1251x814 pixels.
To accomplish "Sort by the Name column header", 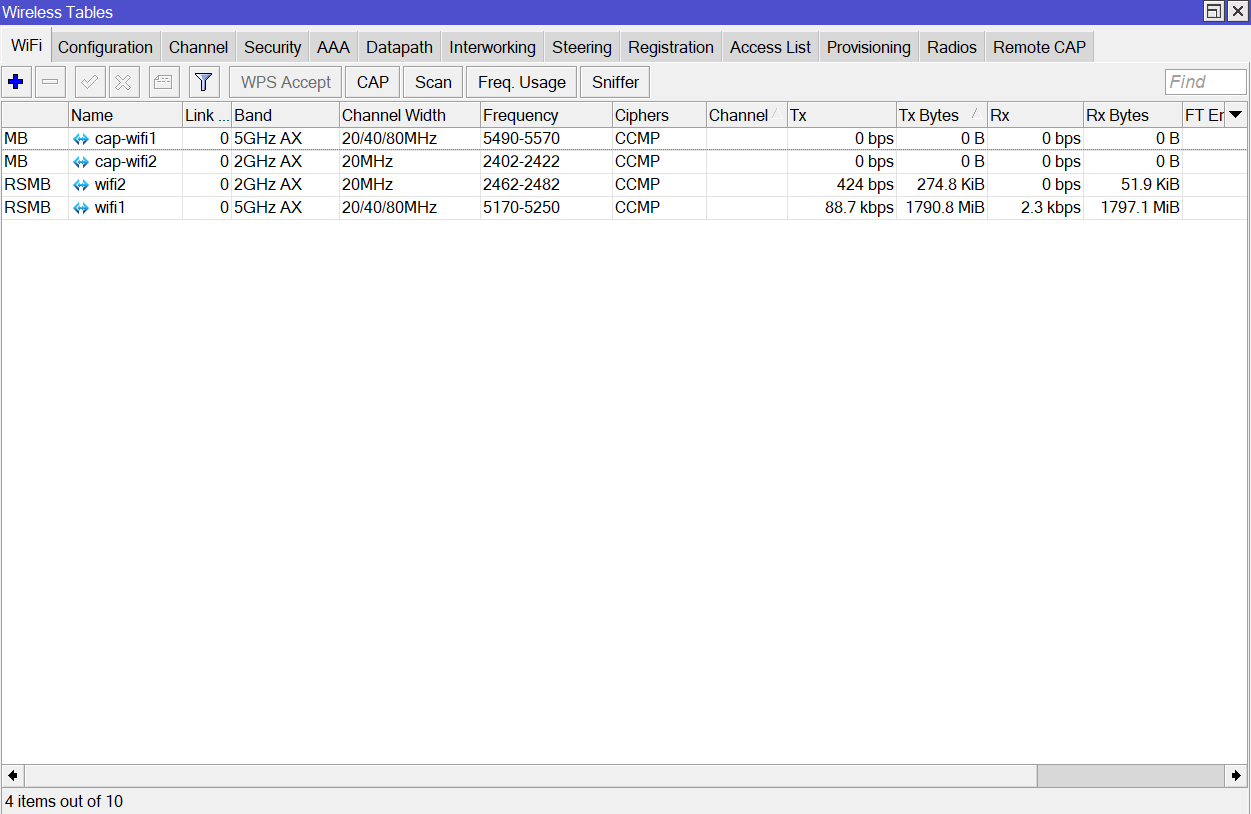I will [125, 115].
